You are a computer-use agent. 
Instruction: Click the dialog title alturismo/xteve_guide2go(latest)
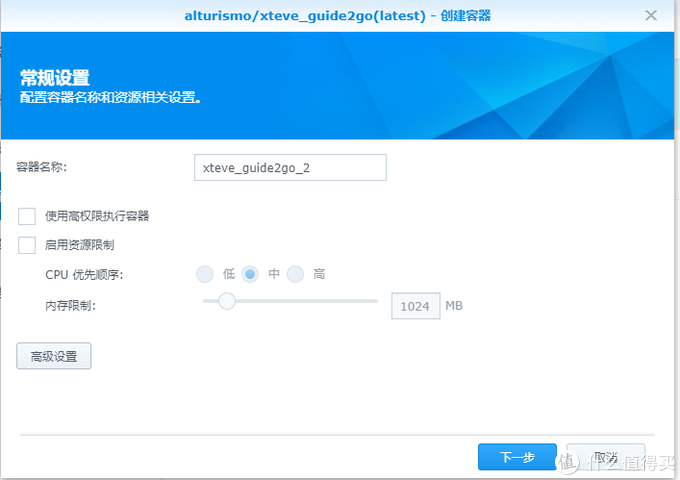[305, 16]
